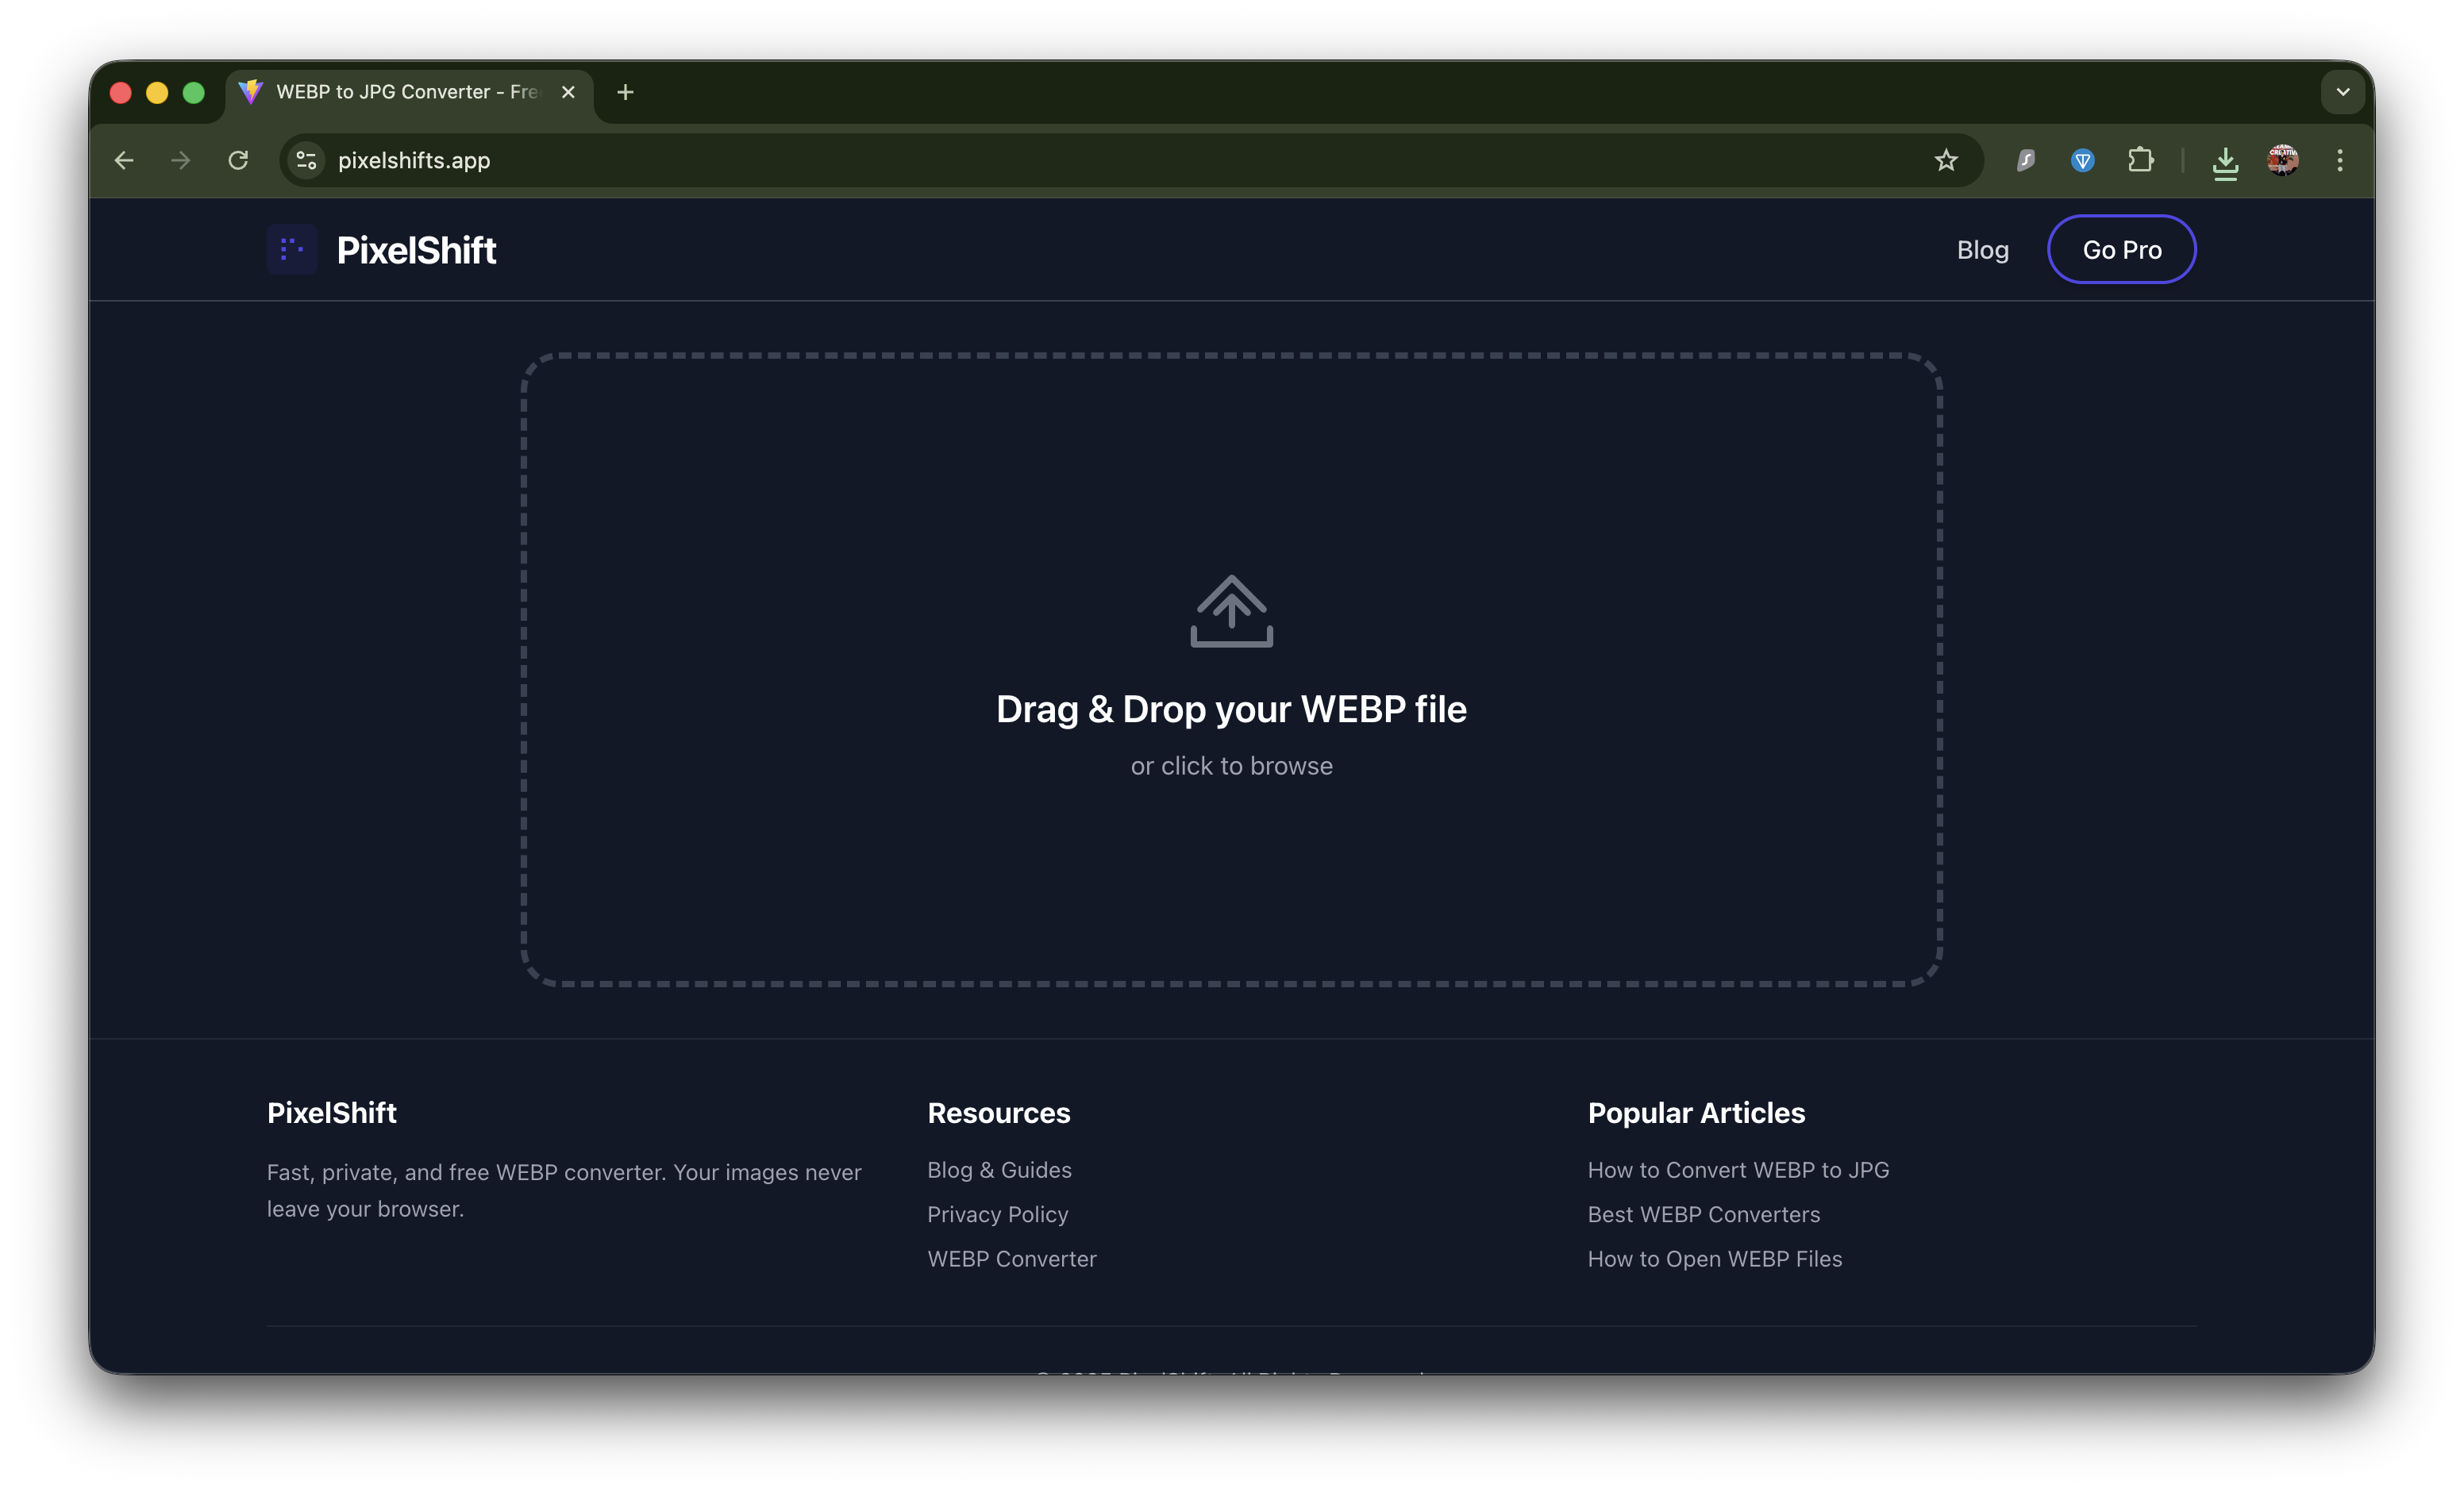Reload the page with the refresh icon
The width and height of the screenshot is (2464, 1492).
tap(238, 160)
